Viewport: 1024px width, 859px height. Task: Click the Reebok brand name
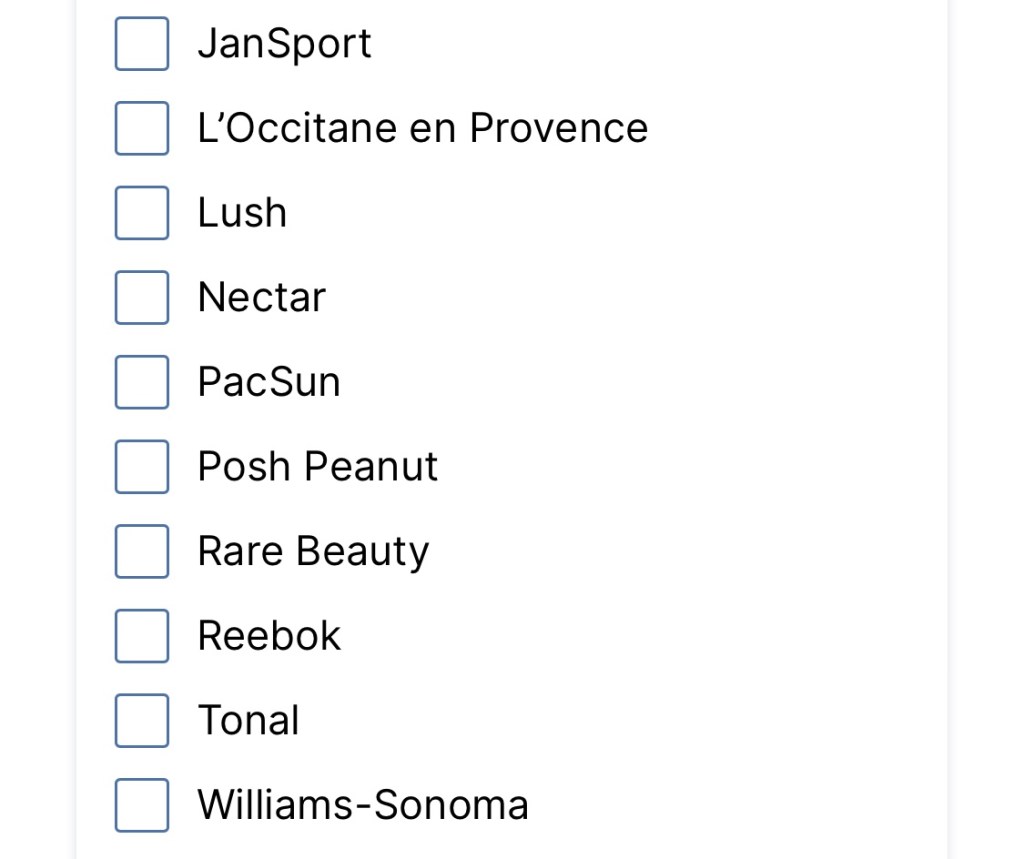click(269, 636)
